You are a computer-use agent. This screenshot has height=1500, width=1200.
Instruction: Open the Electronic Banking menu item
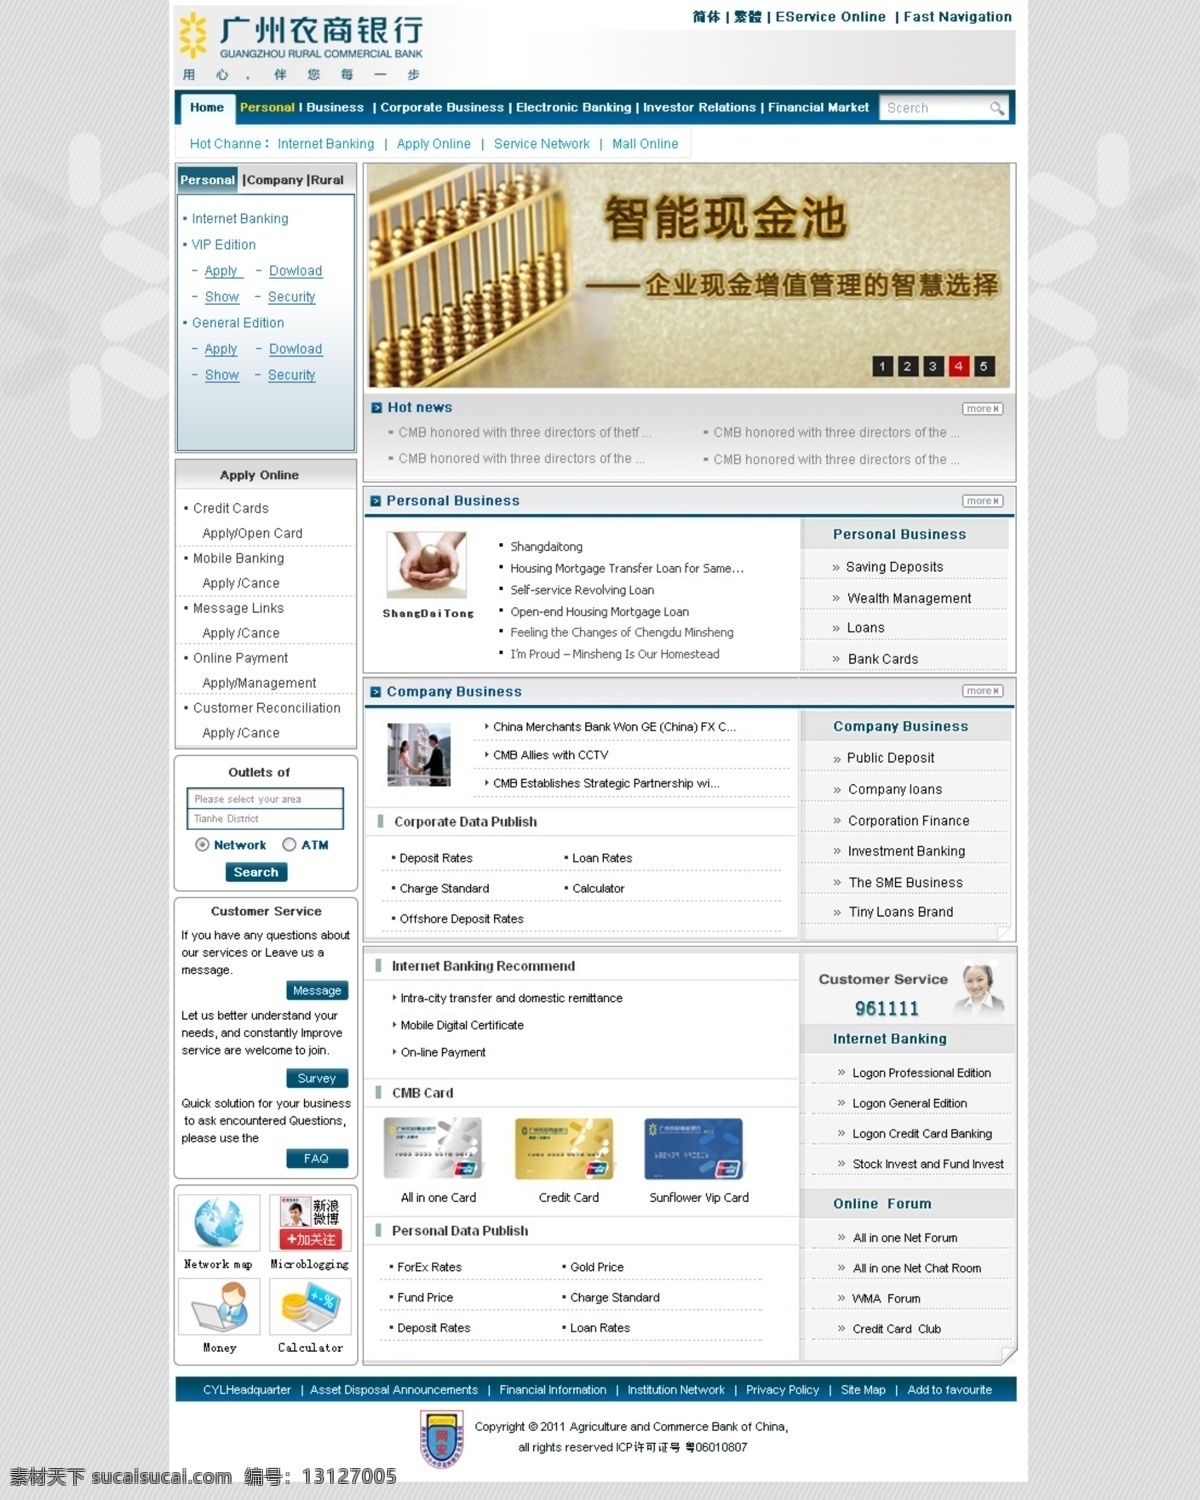pyautogui.click(x=574, y=108)
